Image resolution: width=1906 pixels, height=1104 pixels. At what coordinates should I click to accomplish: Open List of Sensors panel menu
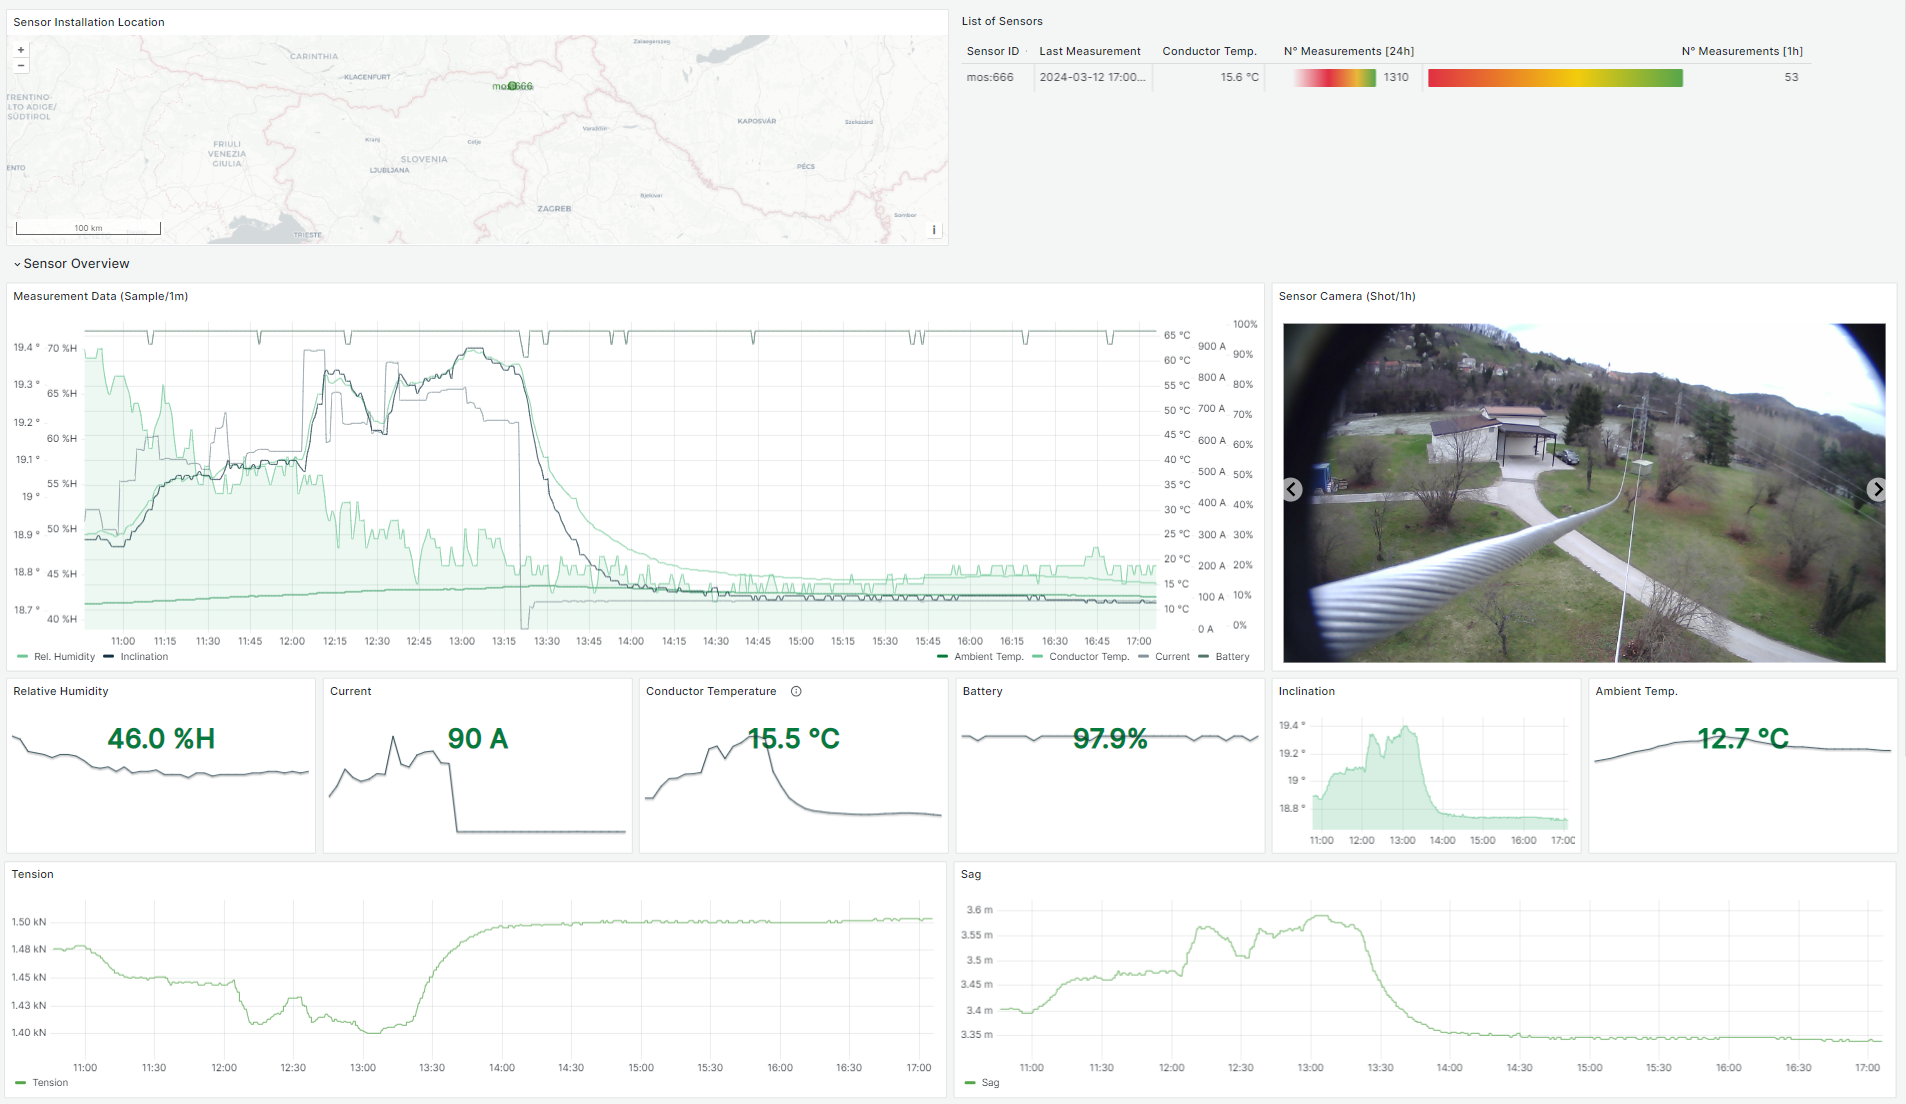1002,22
